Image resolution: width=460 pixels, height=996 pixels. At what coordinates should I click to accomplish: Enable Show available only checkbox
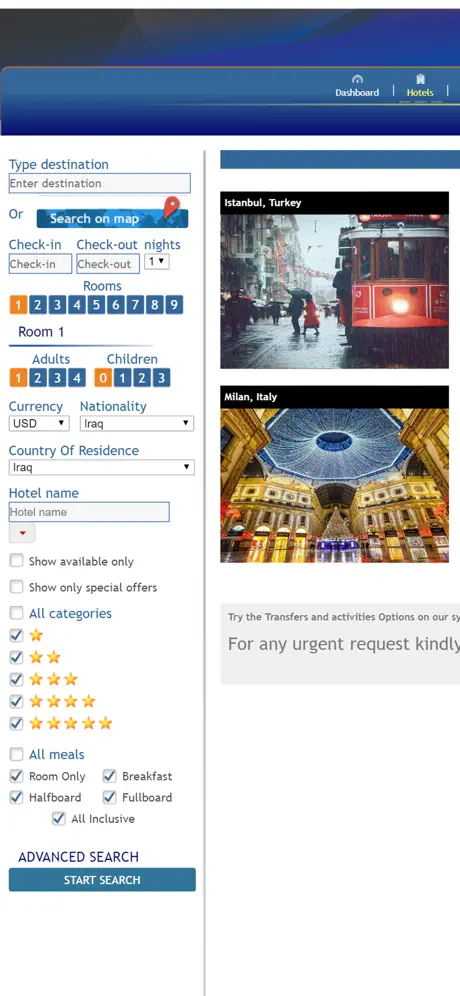pos(17,561)
